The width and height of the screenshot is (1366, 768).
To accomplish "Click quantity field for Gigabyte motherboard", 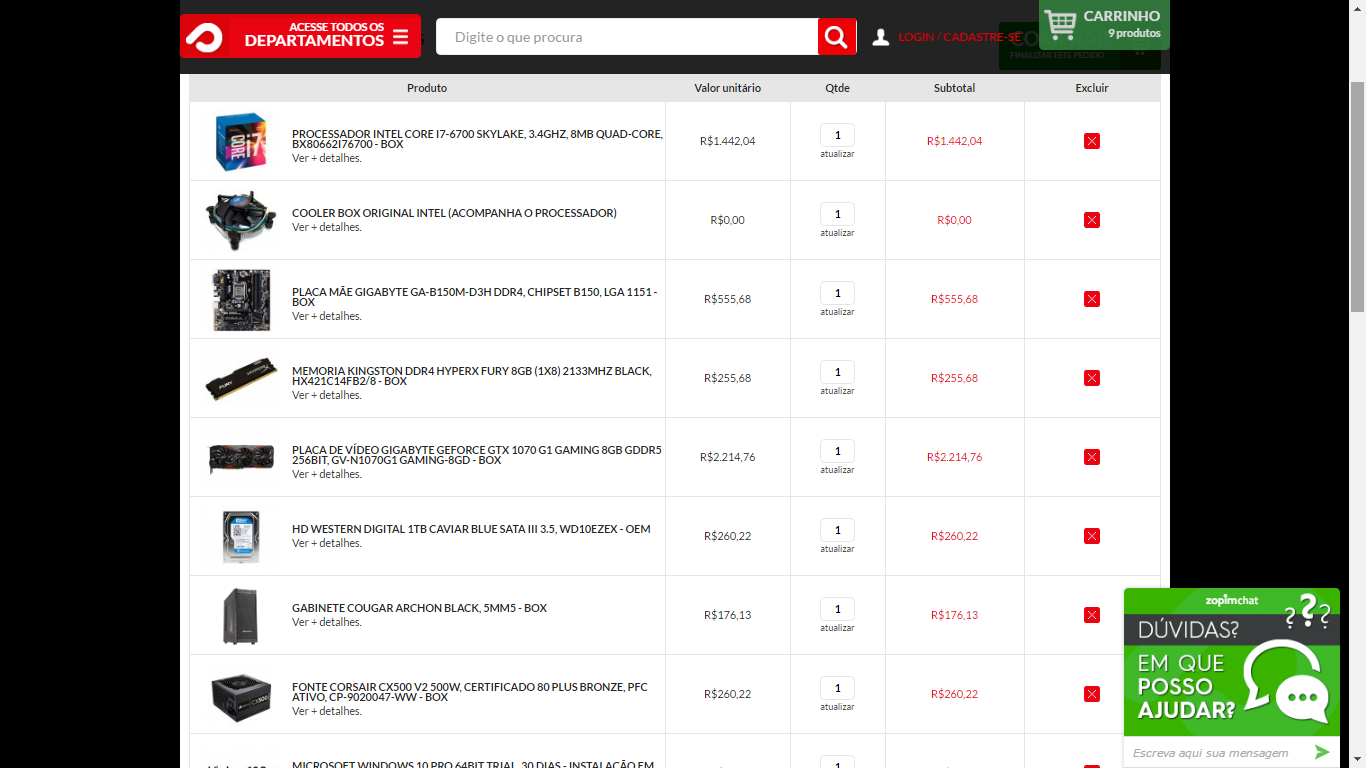I will point(837,293).
